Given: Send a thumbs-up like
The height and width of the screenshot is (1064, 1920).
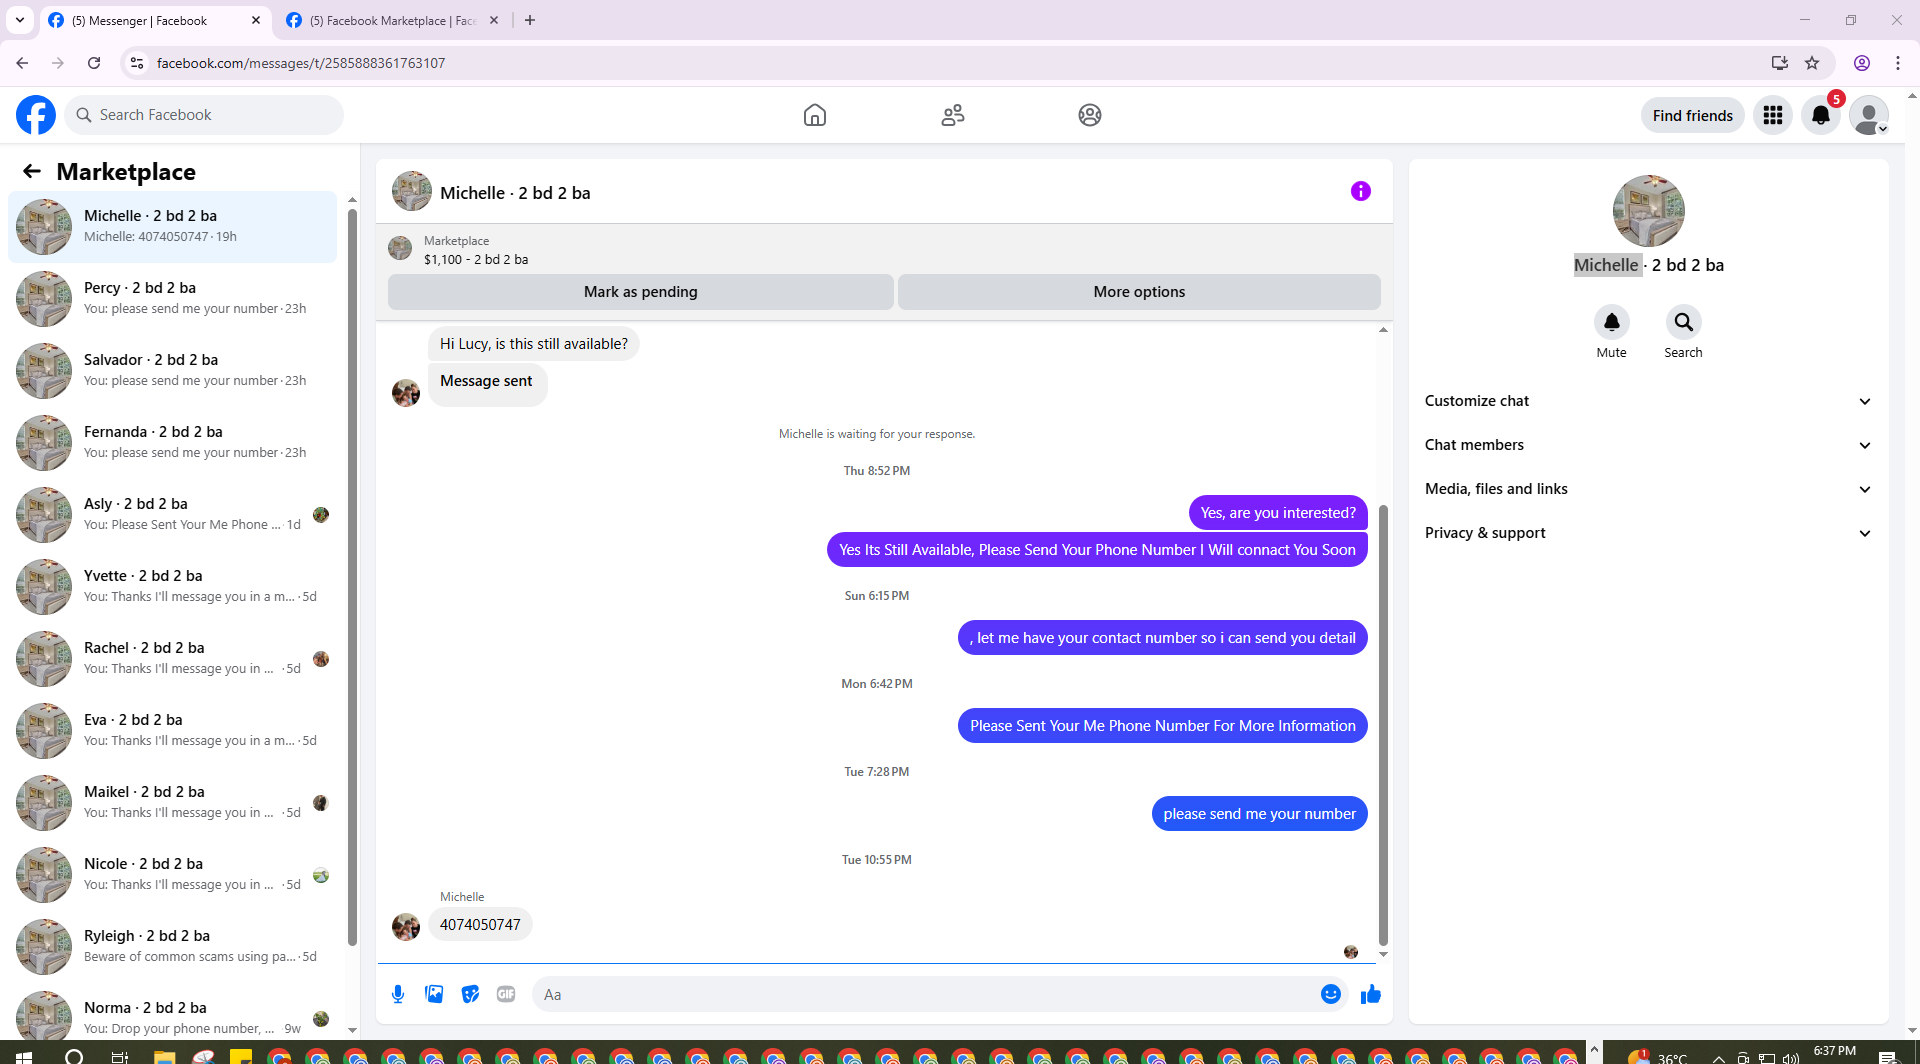Looking at the screenshot, I should point(1371,994).
